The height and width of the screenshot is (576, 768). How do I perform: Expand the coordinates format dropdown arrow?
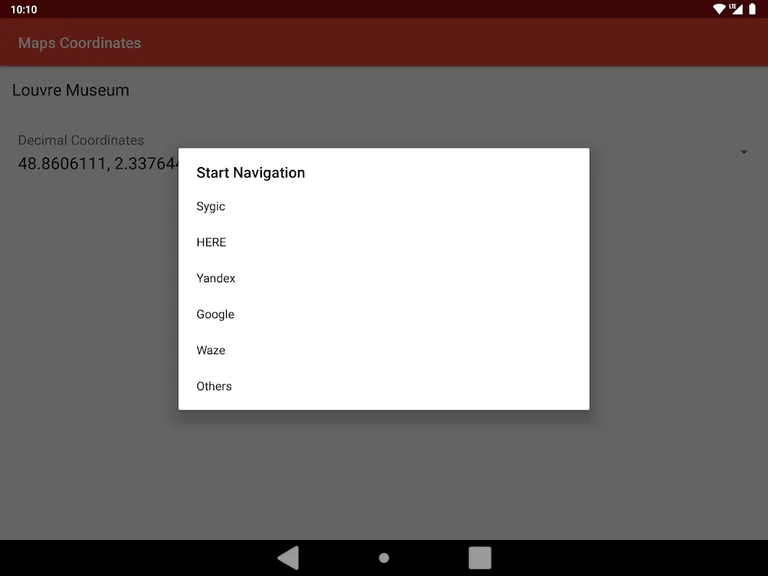coord(744,152)
